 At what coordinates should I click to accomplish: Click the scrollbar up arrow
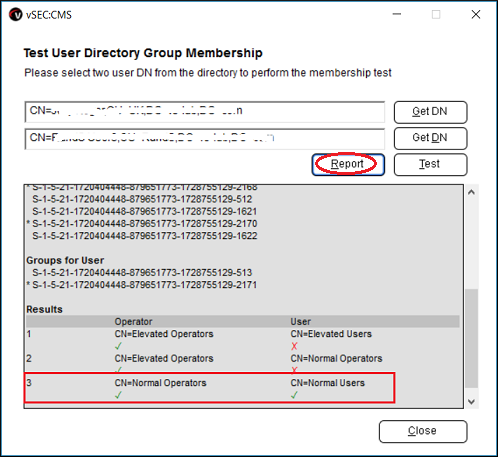coord(471,192)
